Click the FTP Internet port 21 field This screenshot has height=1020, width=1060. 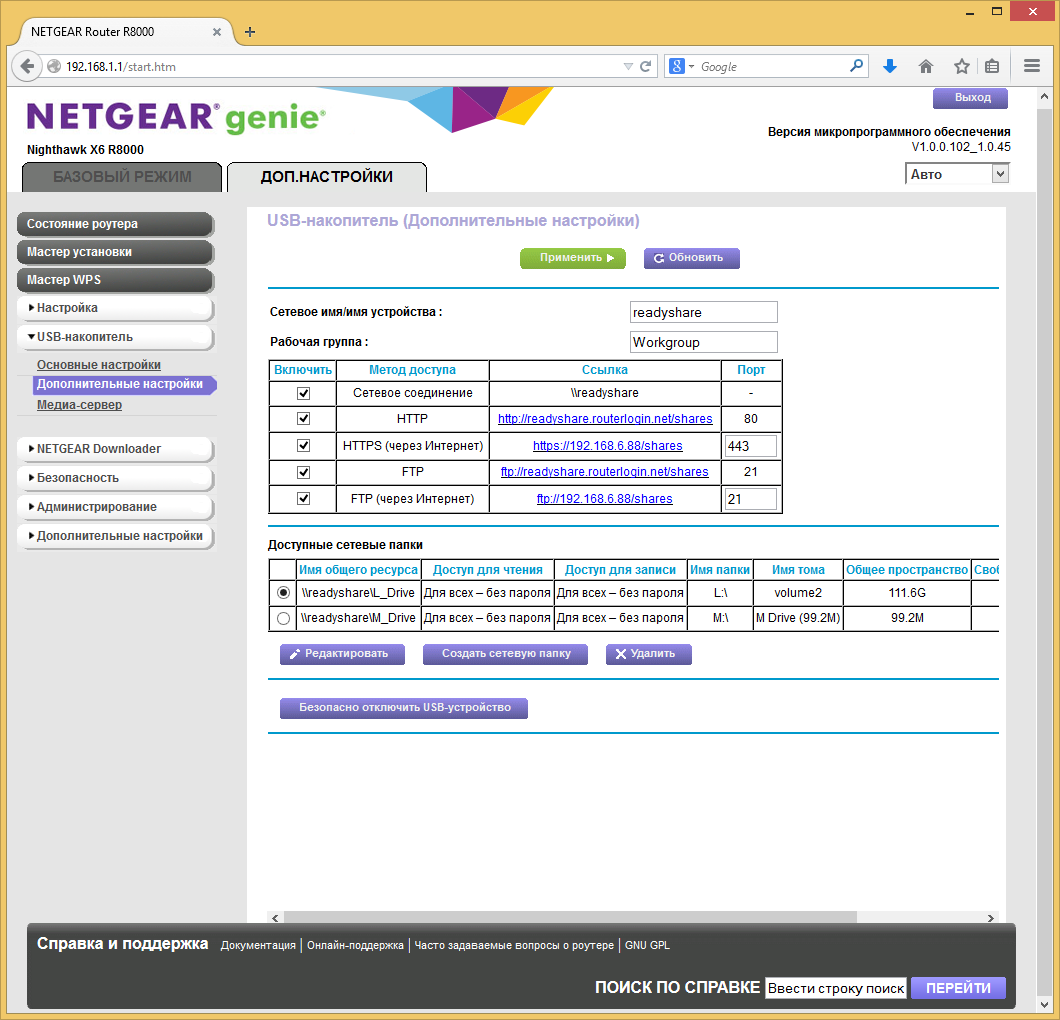750,500
